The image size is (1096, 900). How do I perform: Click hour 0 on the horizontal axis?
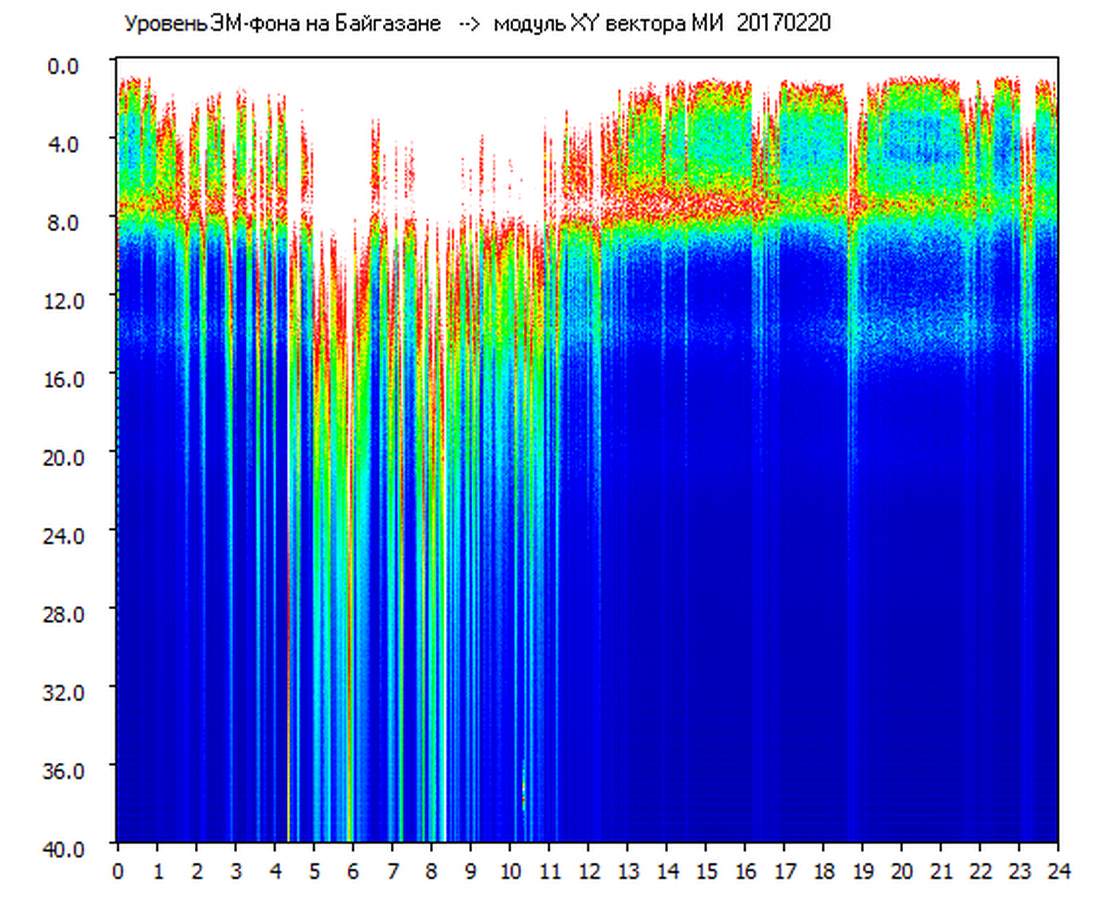[x=118, y=871]
